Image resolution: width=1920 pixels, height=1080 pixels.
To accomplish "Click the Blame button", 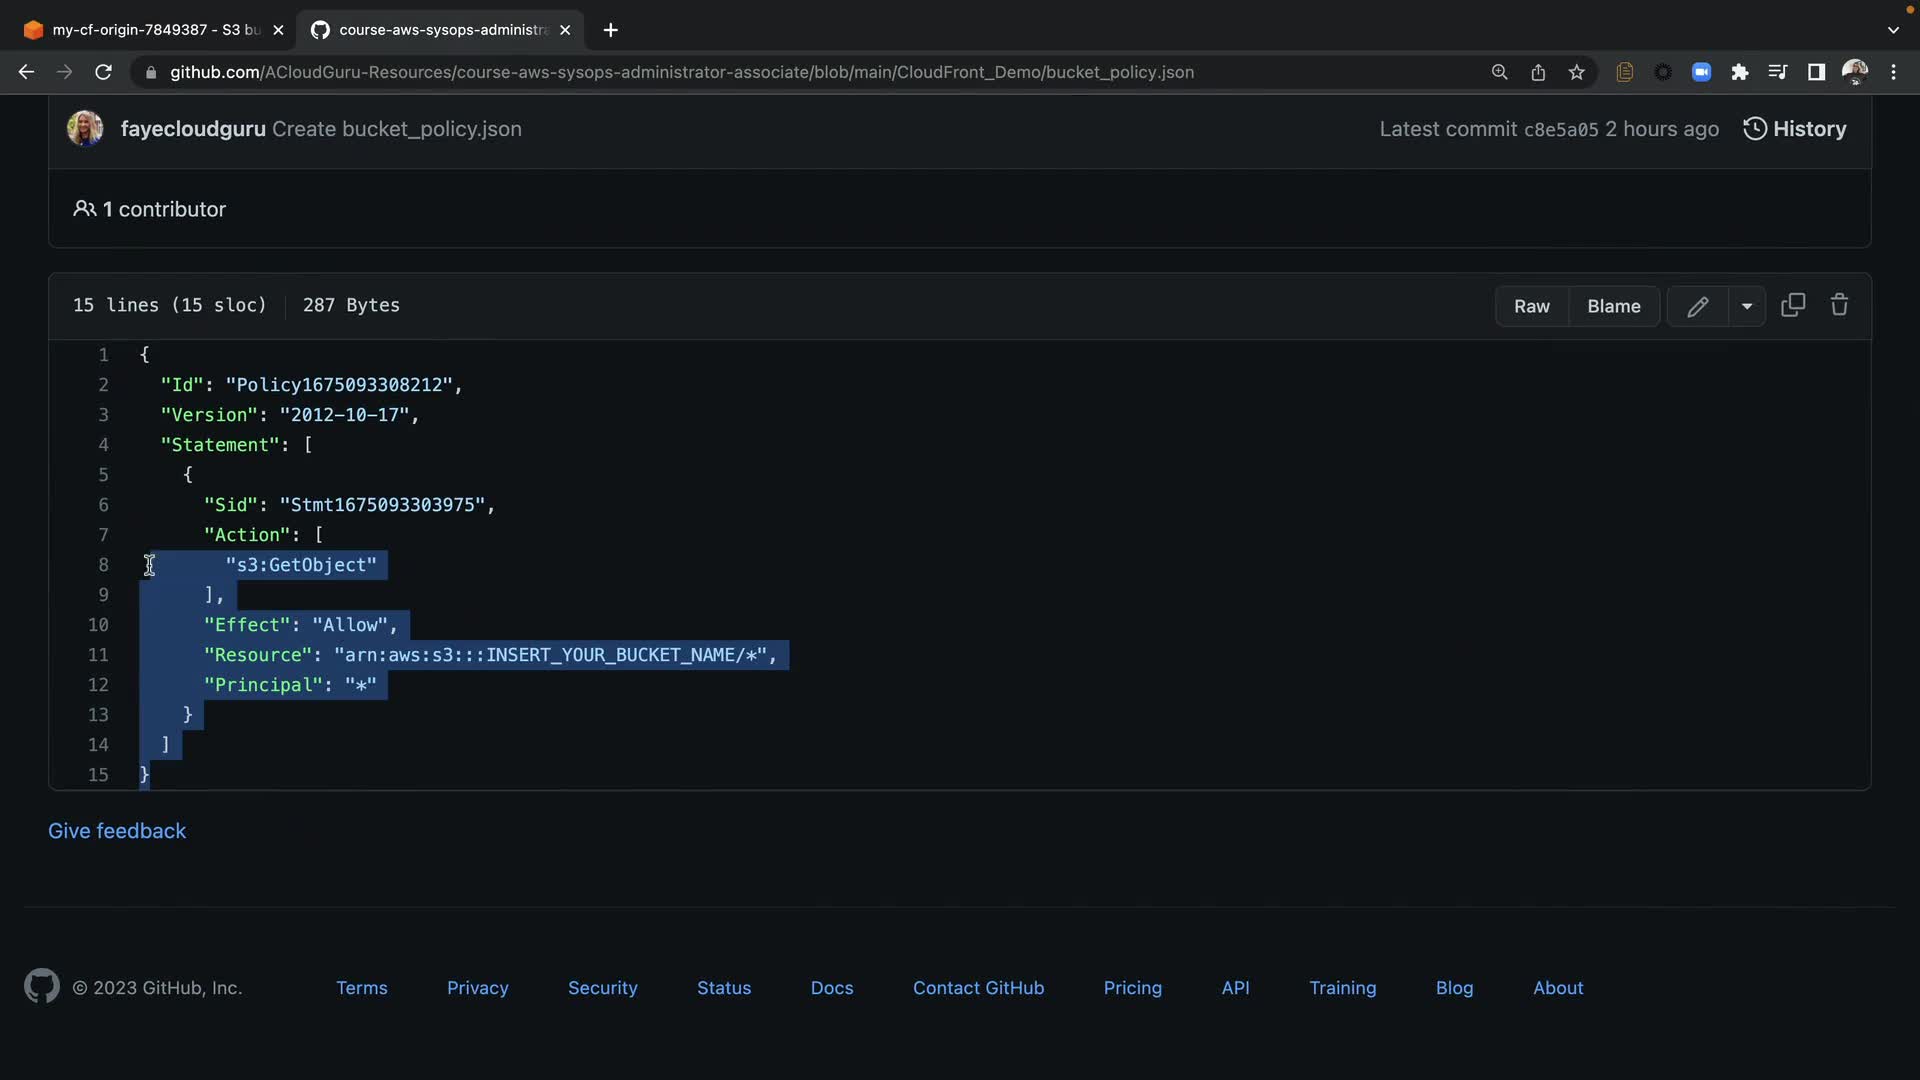I will [1613, 306].
